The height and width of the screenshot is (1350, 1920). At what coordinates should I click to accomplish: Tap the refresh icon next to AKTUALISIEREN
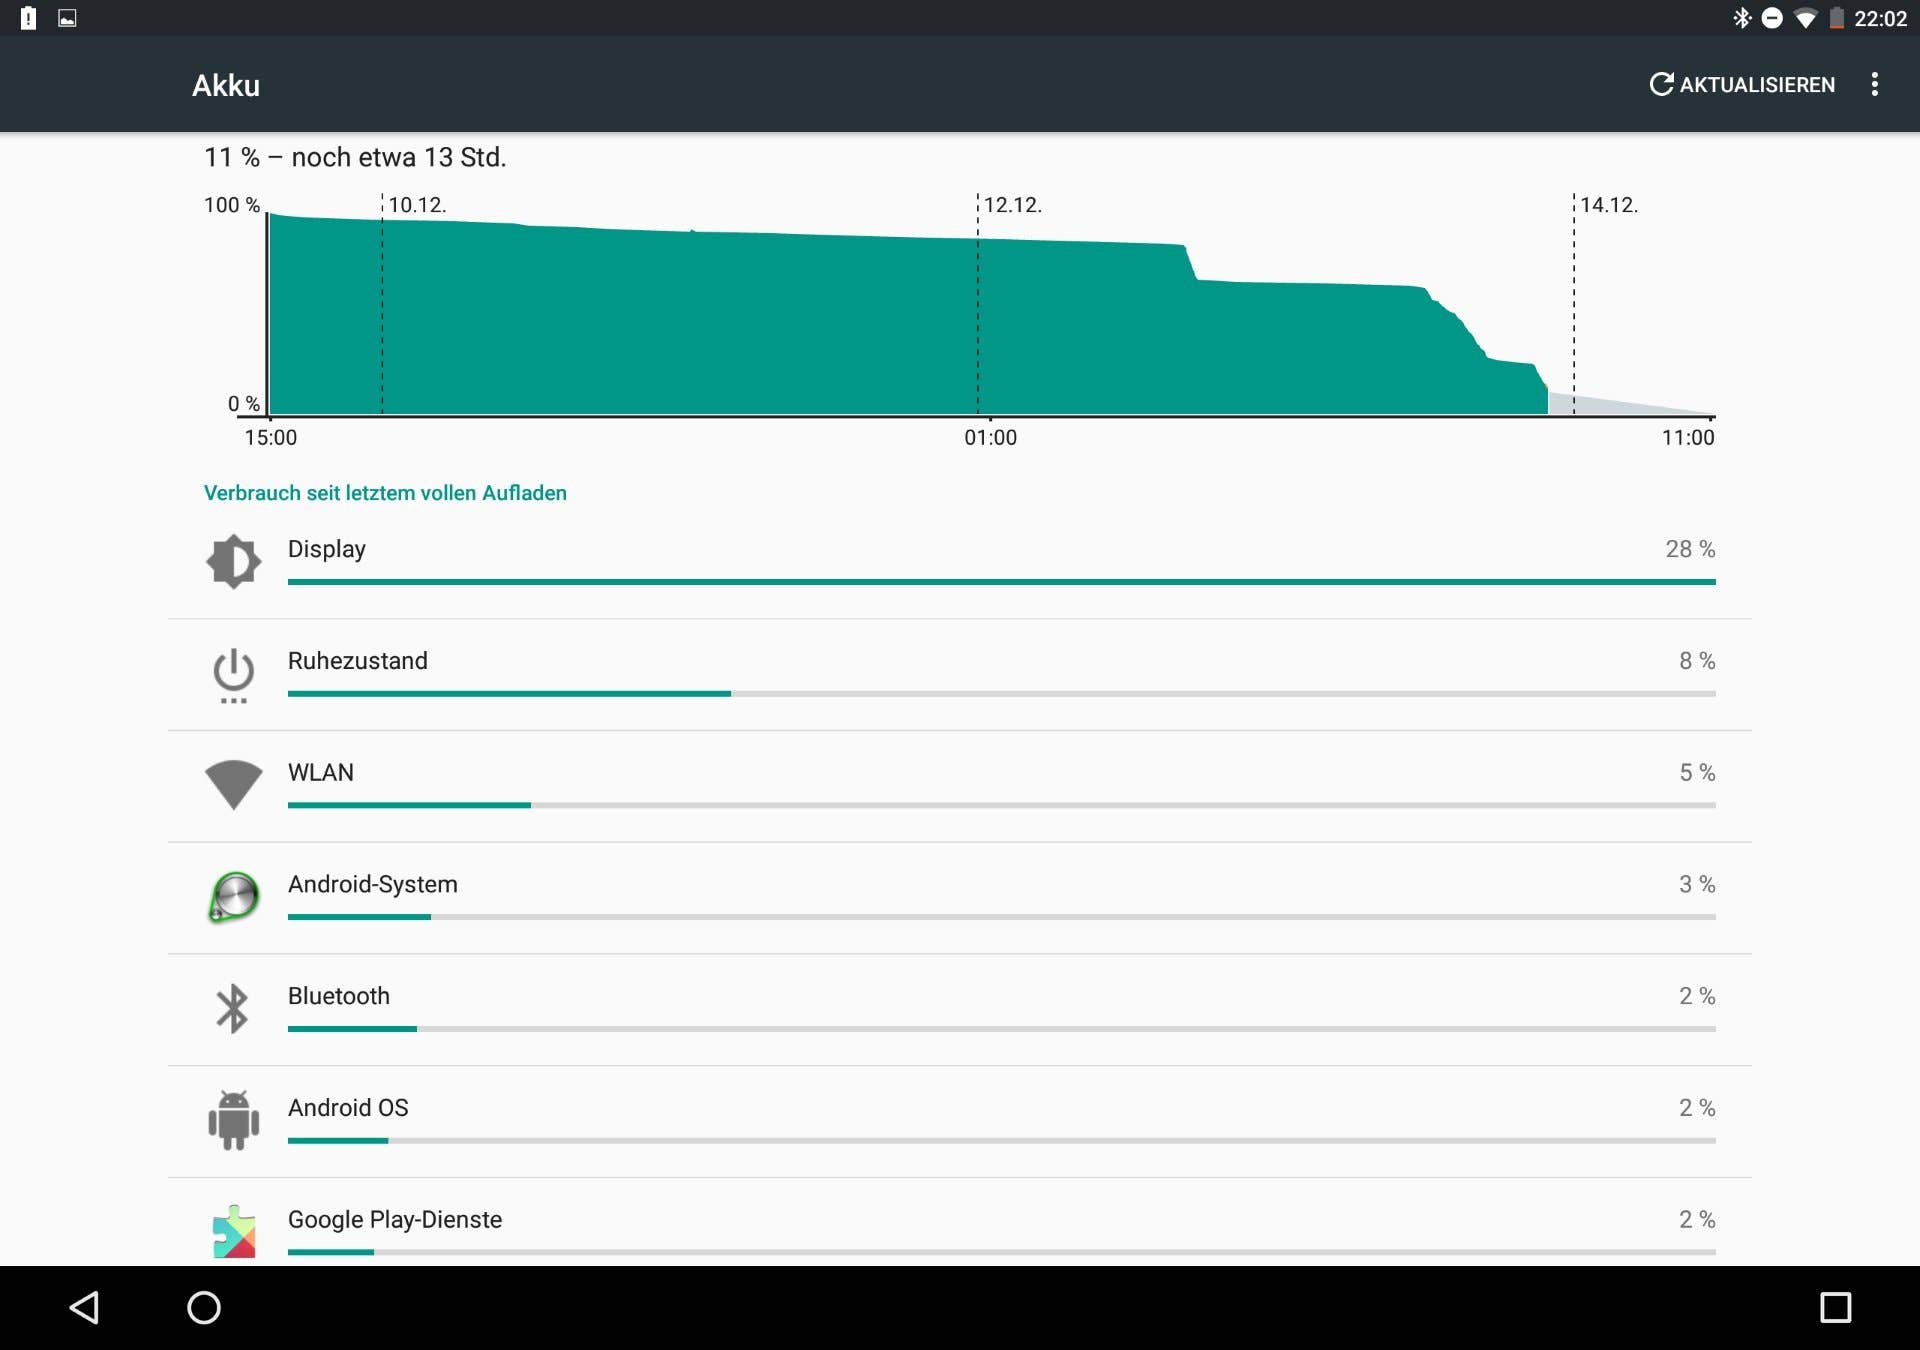pyautogui.click(x=1660, y=84)
